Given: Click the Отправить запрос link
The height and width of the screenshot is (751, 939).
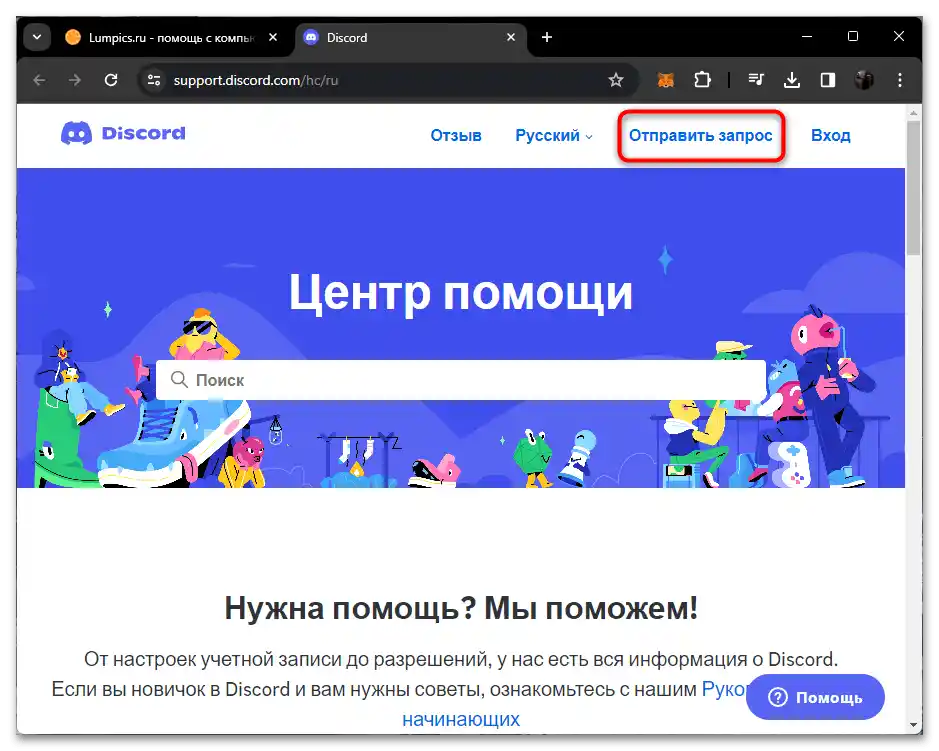Looking at the screenshot, I should [x=700, y=135].
